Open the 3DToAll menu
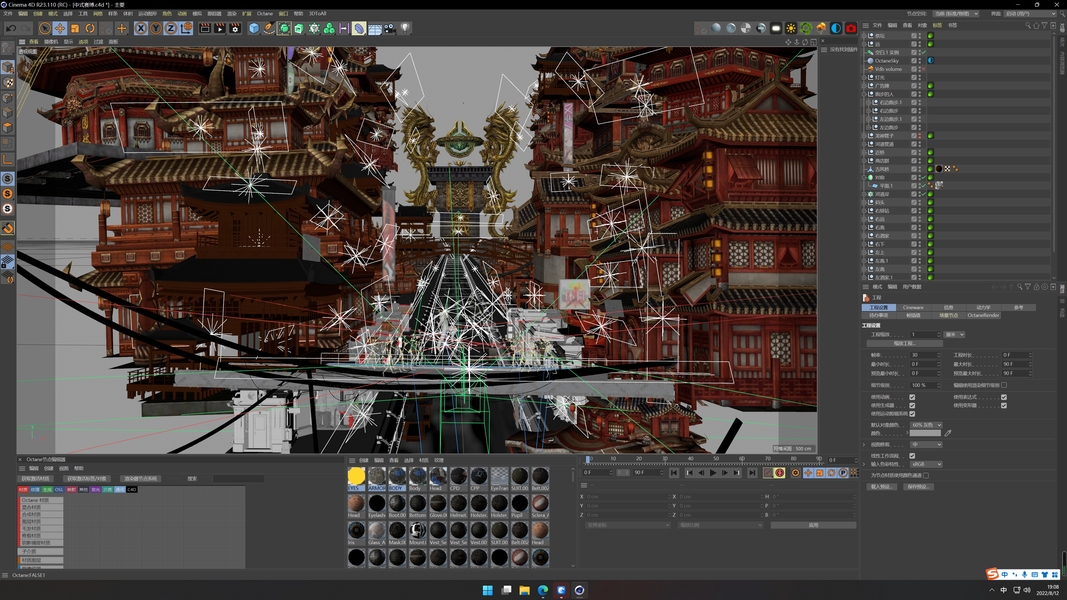The height and width of the screenshot is (600, 1067). pos(318,13)
